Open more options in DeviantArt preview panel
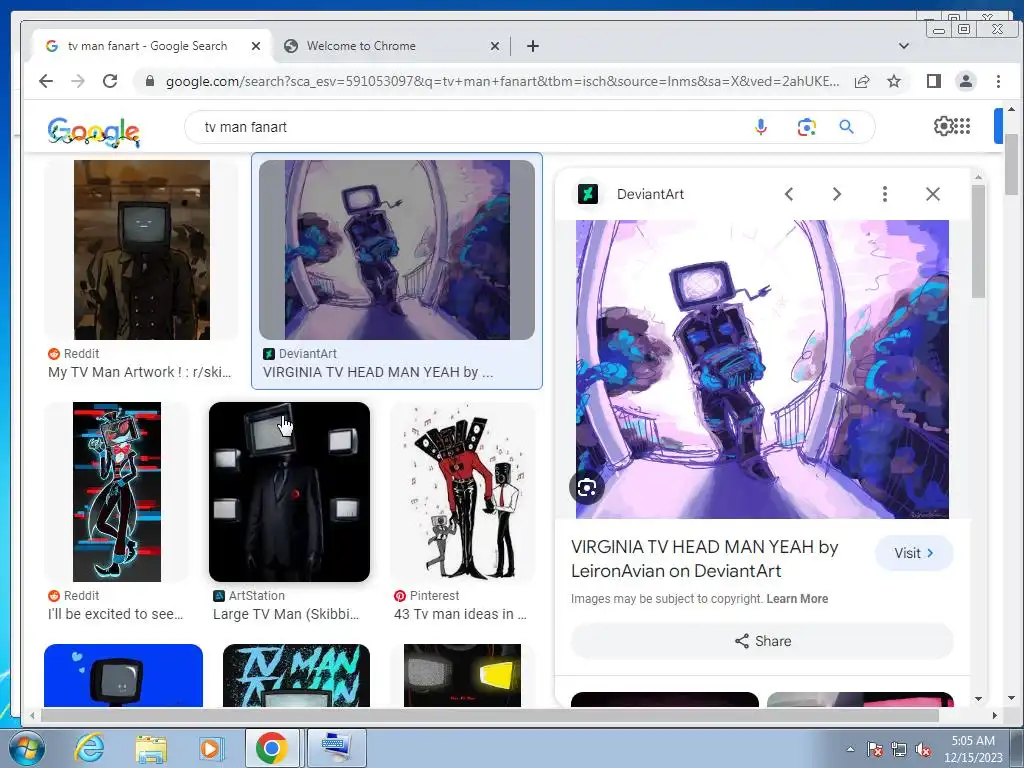 coord(885,194)
